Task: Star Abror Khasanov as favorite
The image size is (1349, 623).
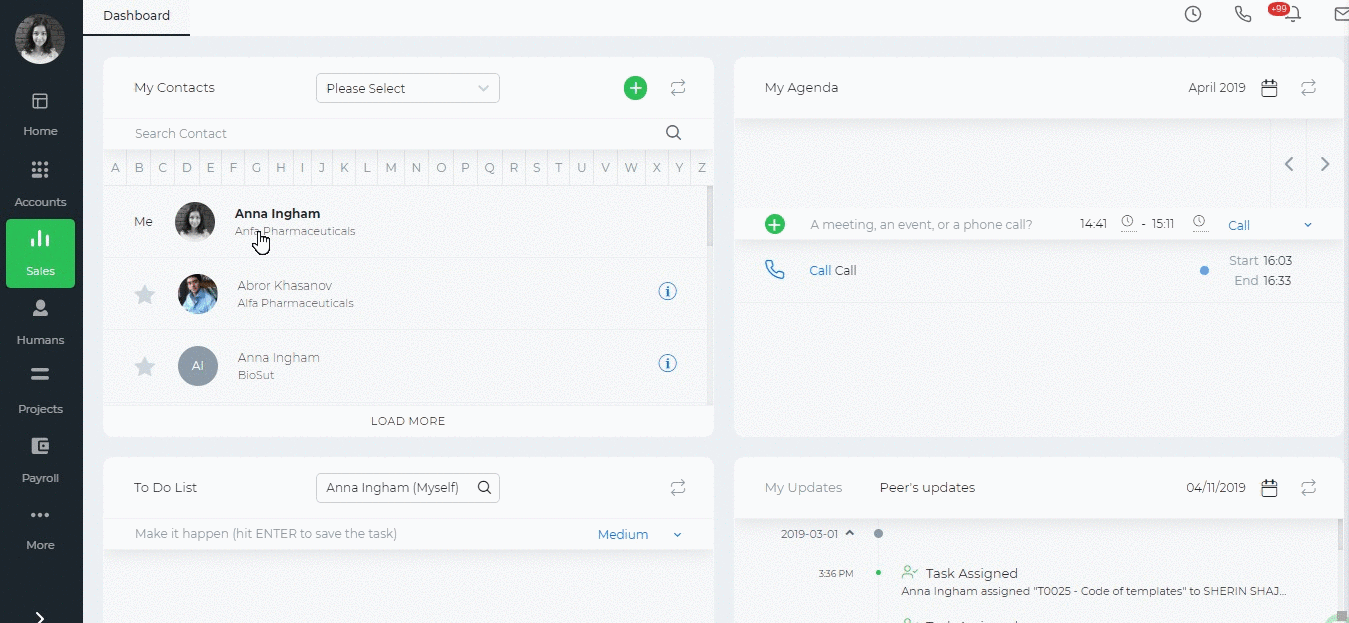Action: pyautogui.click(x=145, y=294)
